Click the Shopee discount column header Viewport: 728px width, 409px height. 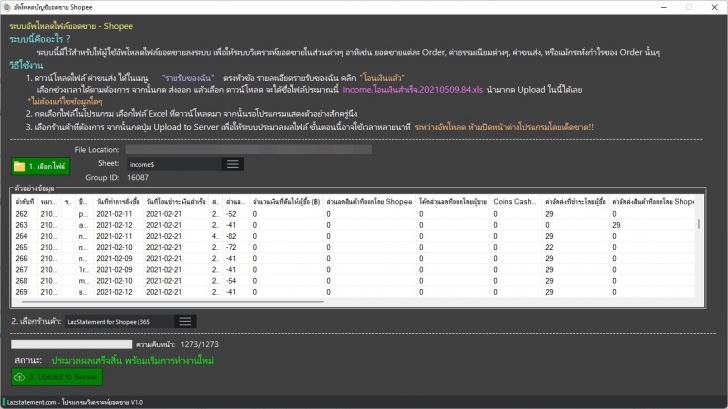(369, 201)
